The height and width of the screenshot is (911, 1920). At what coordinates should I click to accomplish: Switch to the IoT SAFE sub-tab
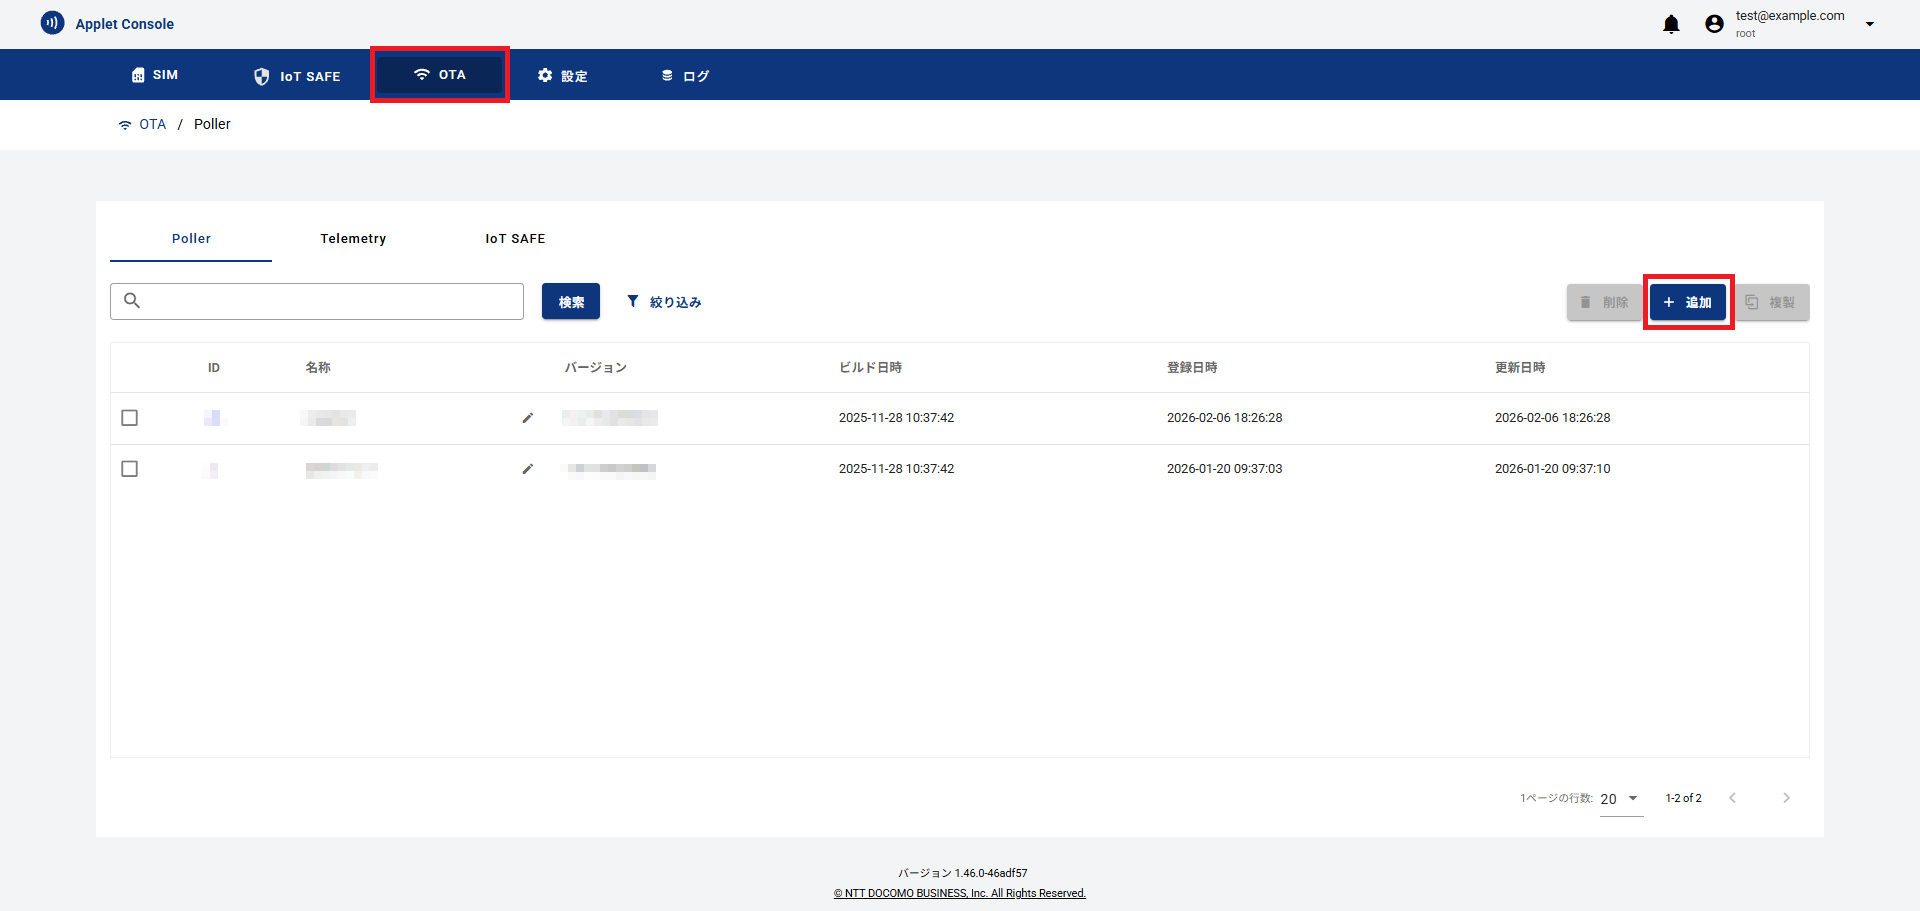tap(515, 239)
